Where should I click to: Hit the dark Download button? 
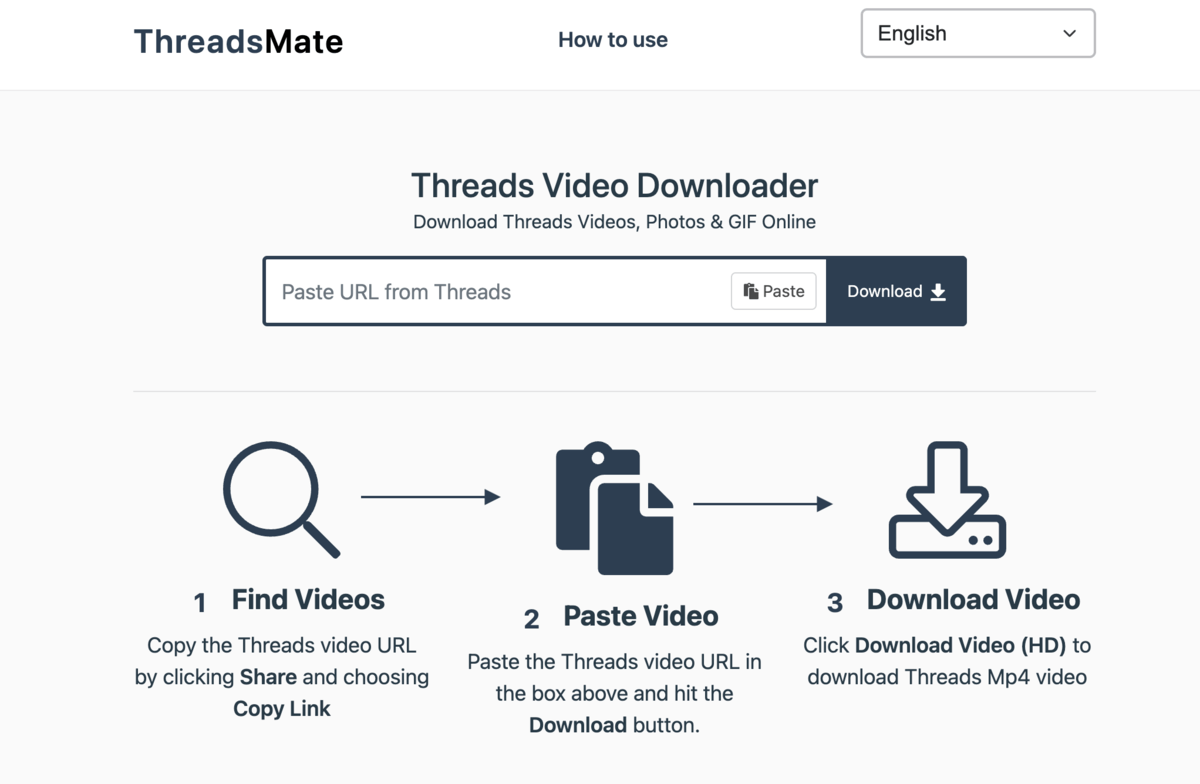tap(896, 292)
